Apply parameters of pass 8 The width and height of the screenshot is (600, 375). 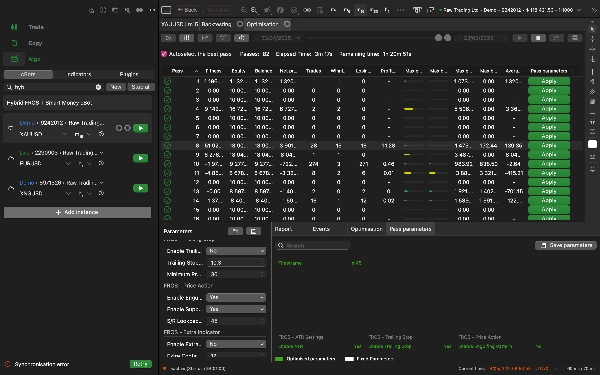click(549, 145)
